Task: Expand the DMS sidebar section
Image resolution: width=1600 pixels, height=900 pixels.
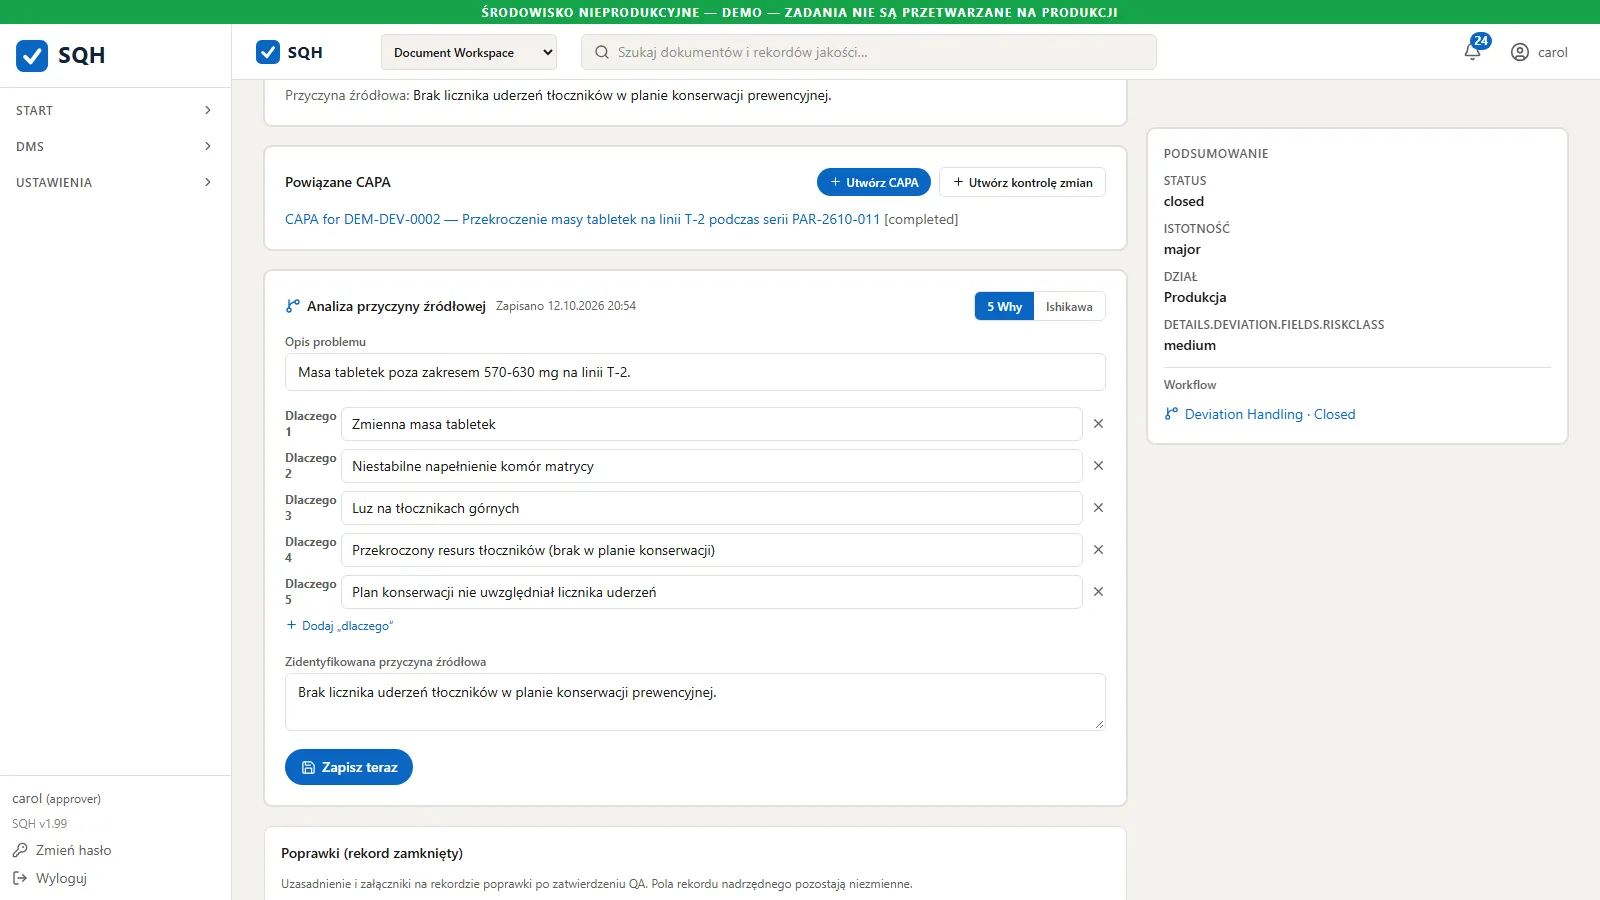Action: (115, 146)
